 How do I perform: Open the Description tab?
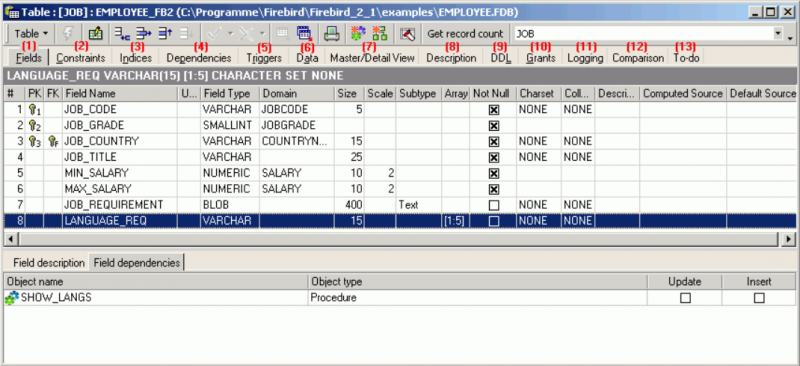(x=452, y=58)
